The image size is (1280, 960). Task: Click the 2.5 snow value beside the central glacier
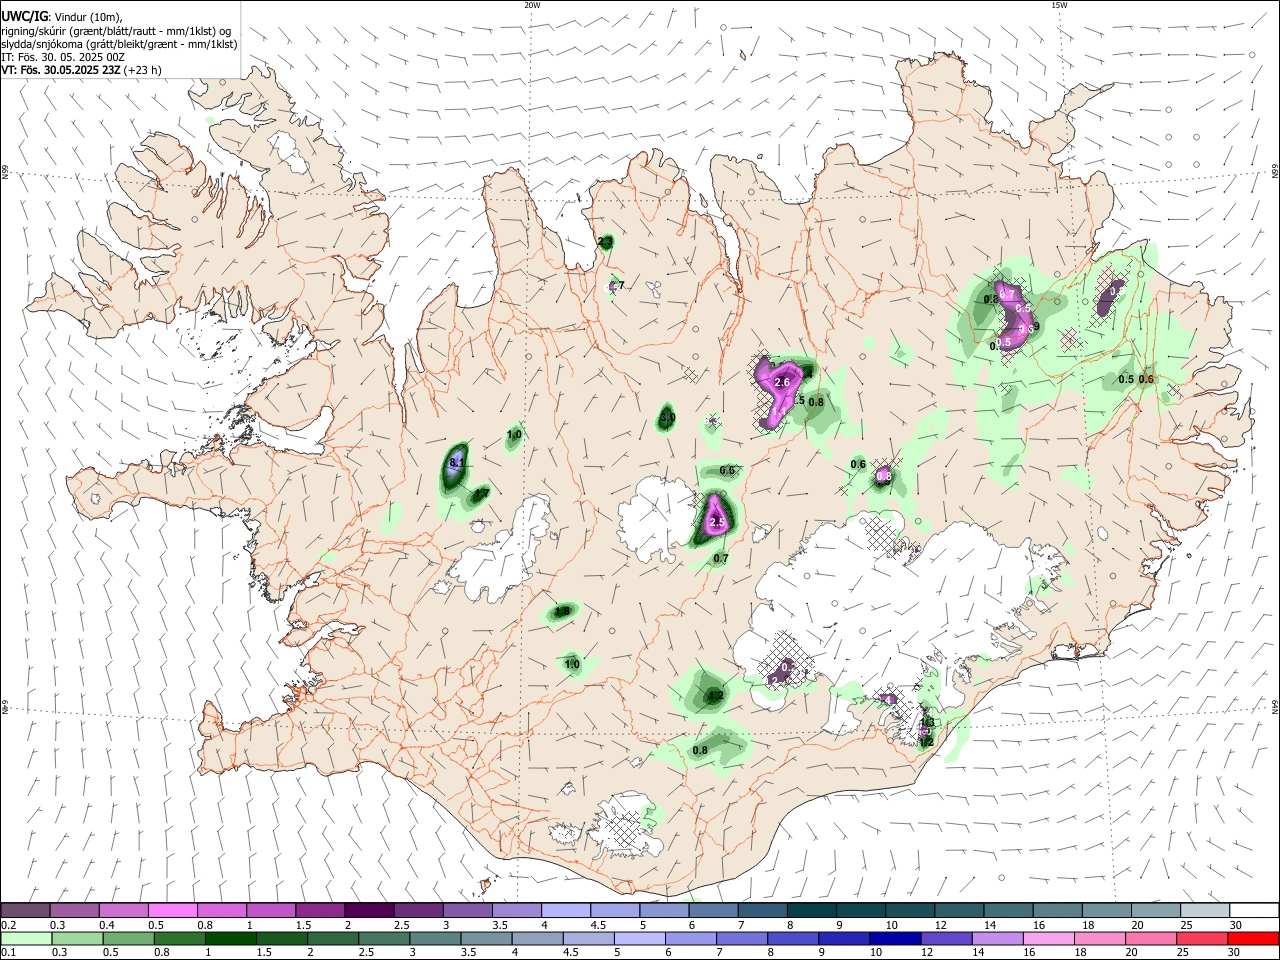coord(716,522)
